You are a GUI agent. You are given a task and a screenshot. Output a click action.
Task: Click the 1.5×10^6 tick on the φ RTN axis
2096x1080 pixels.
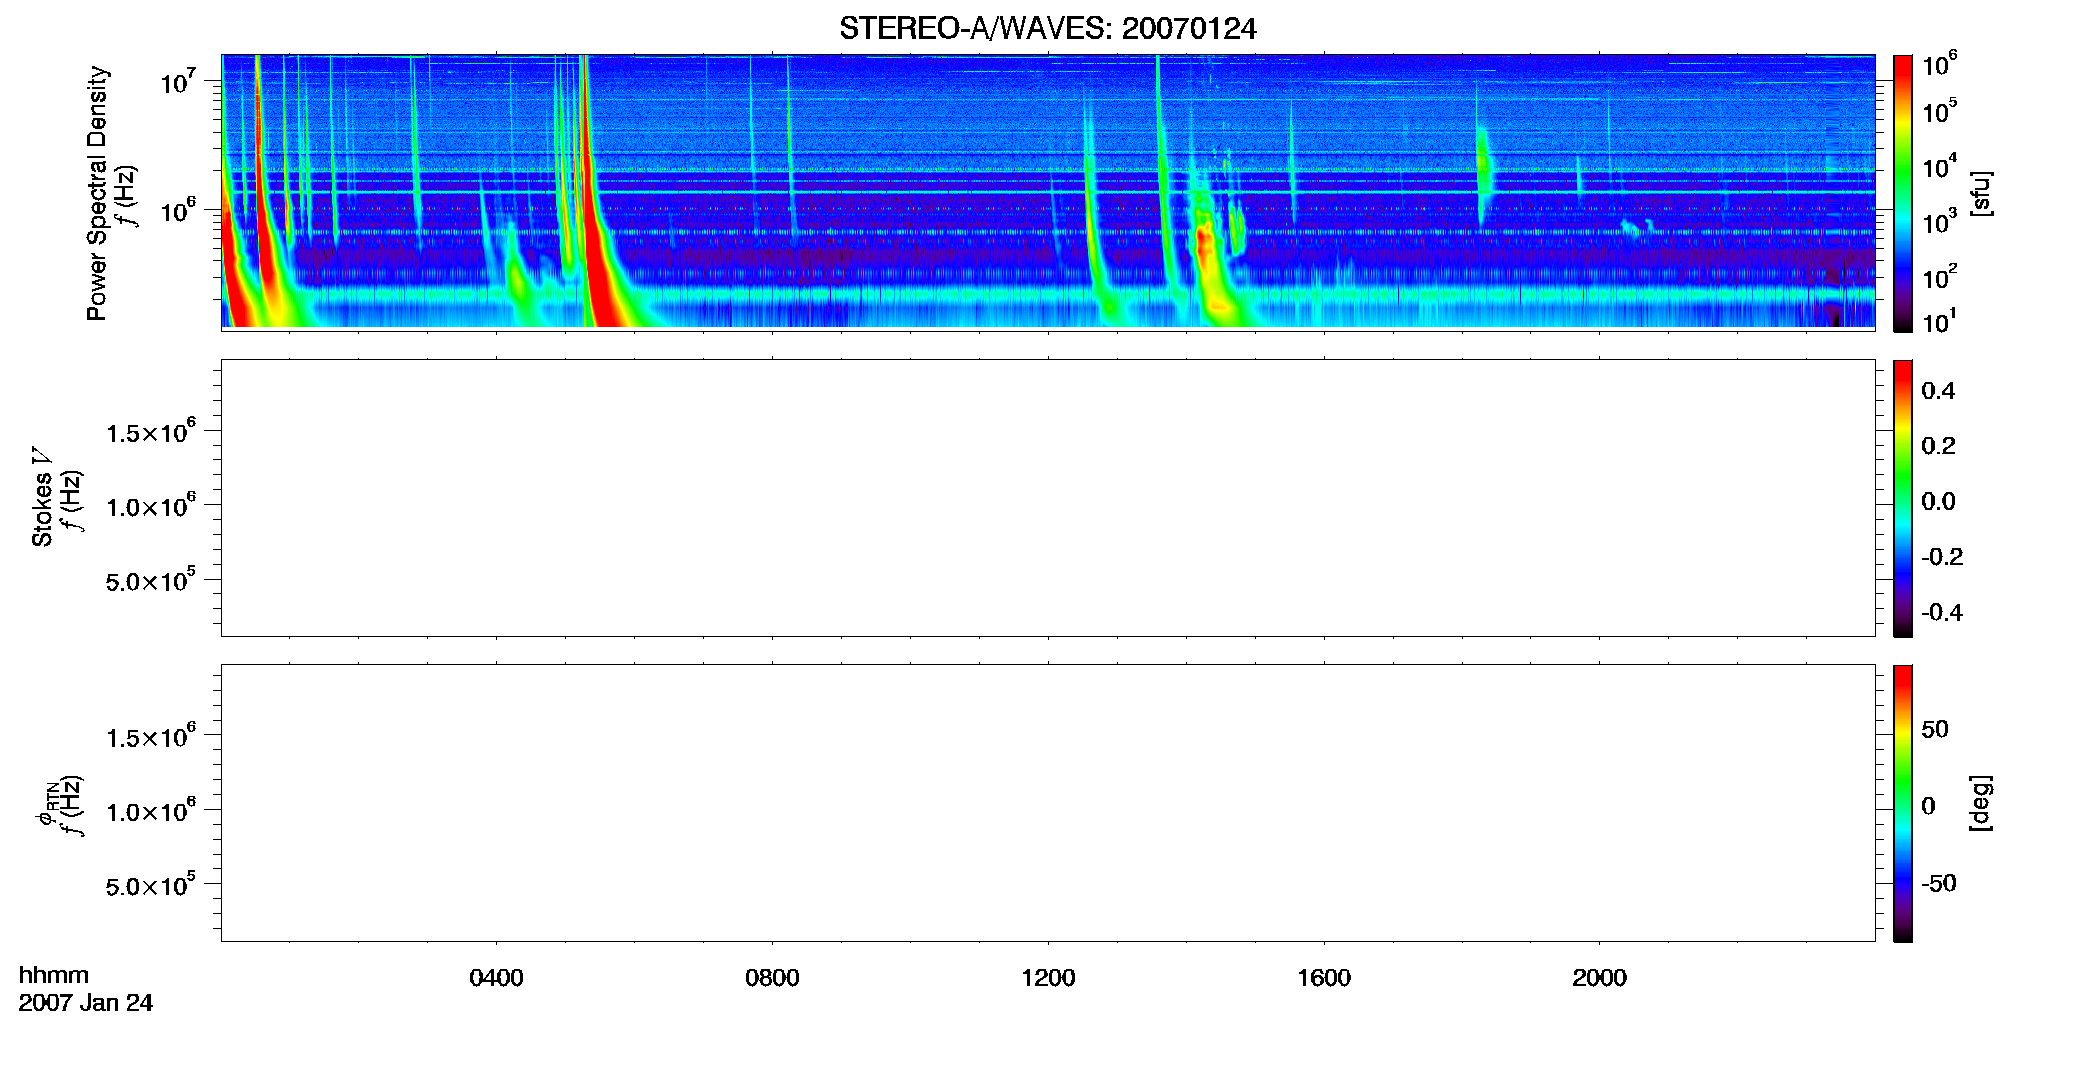[x=151, y=737]
